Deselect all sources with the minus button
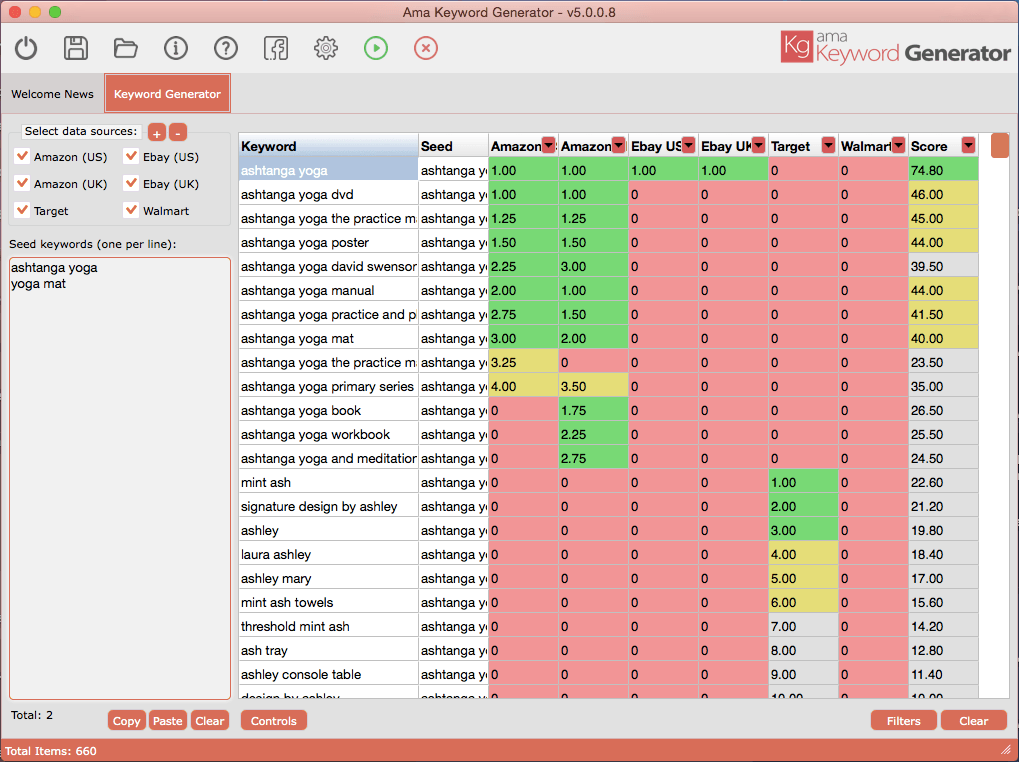 178,133
